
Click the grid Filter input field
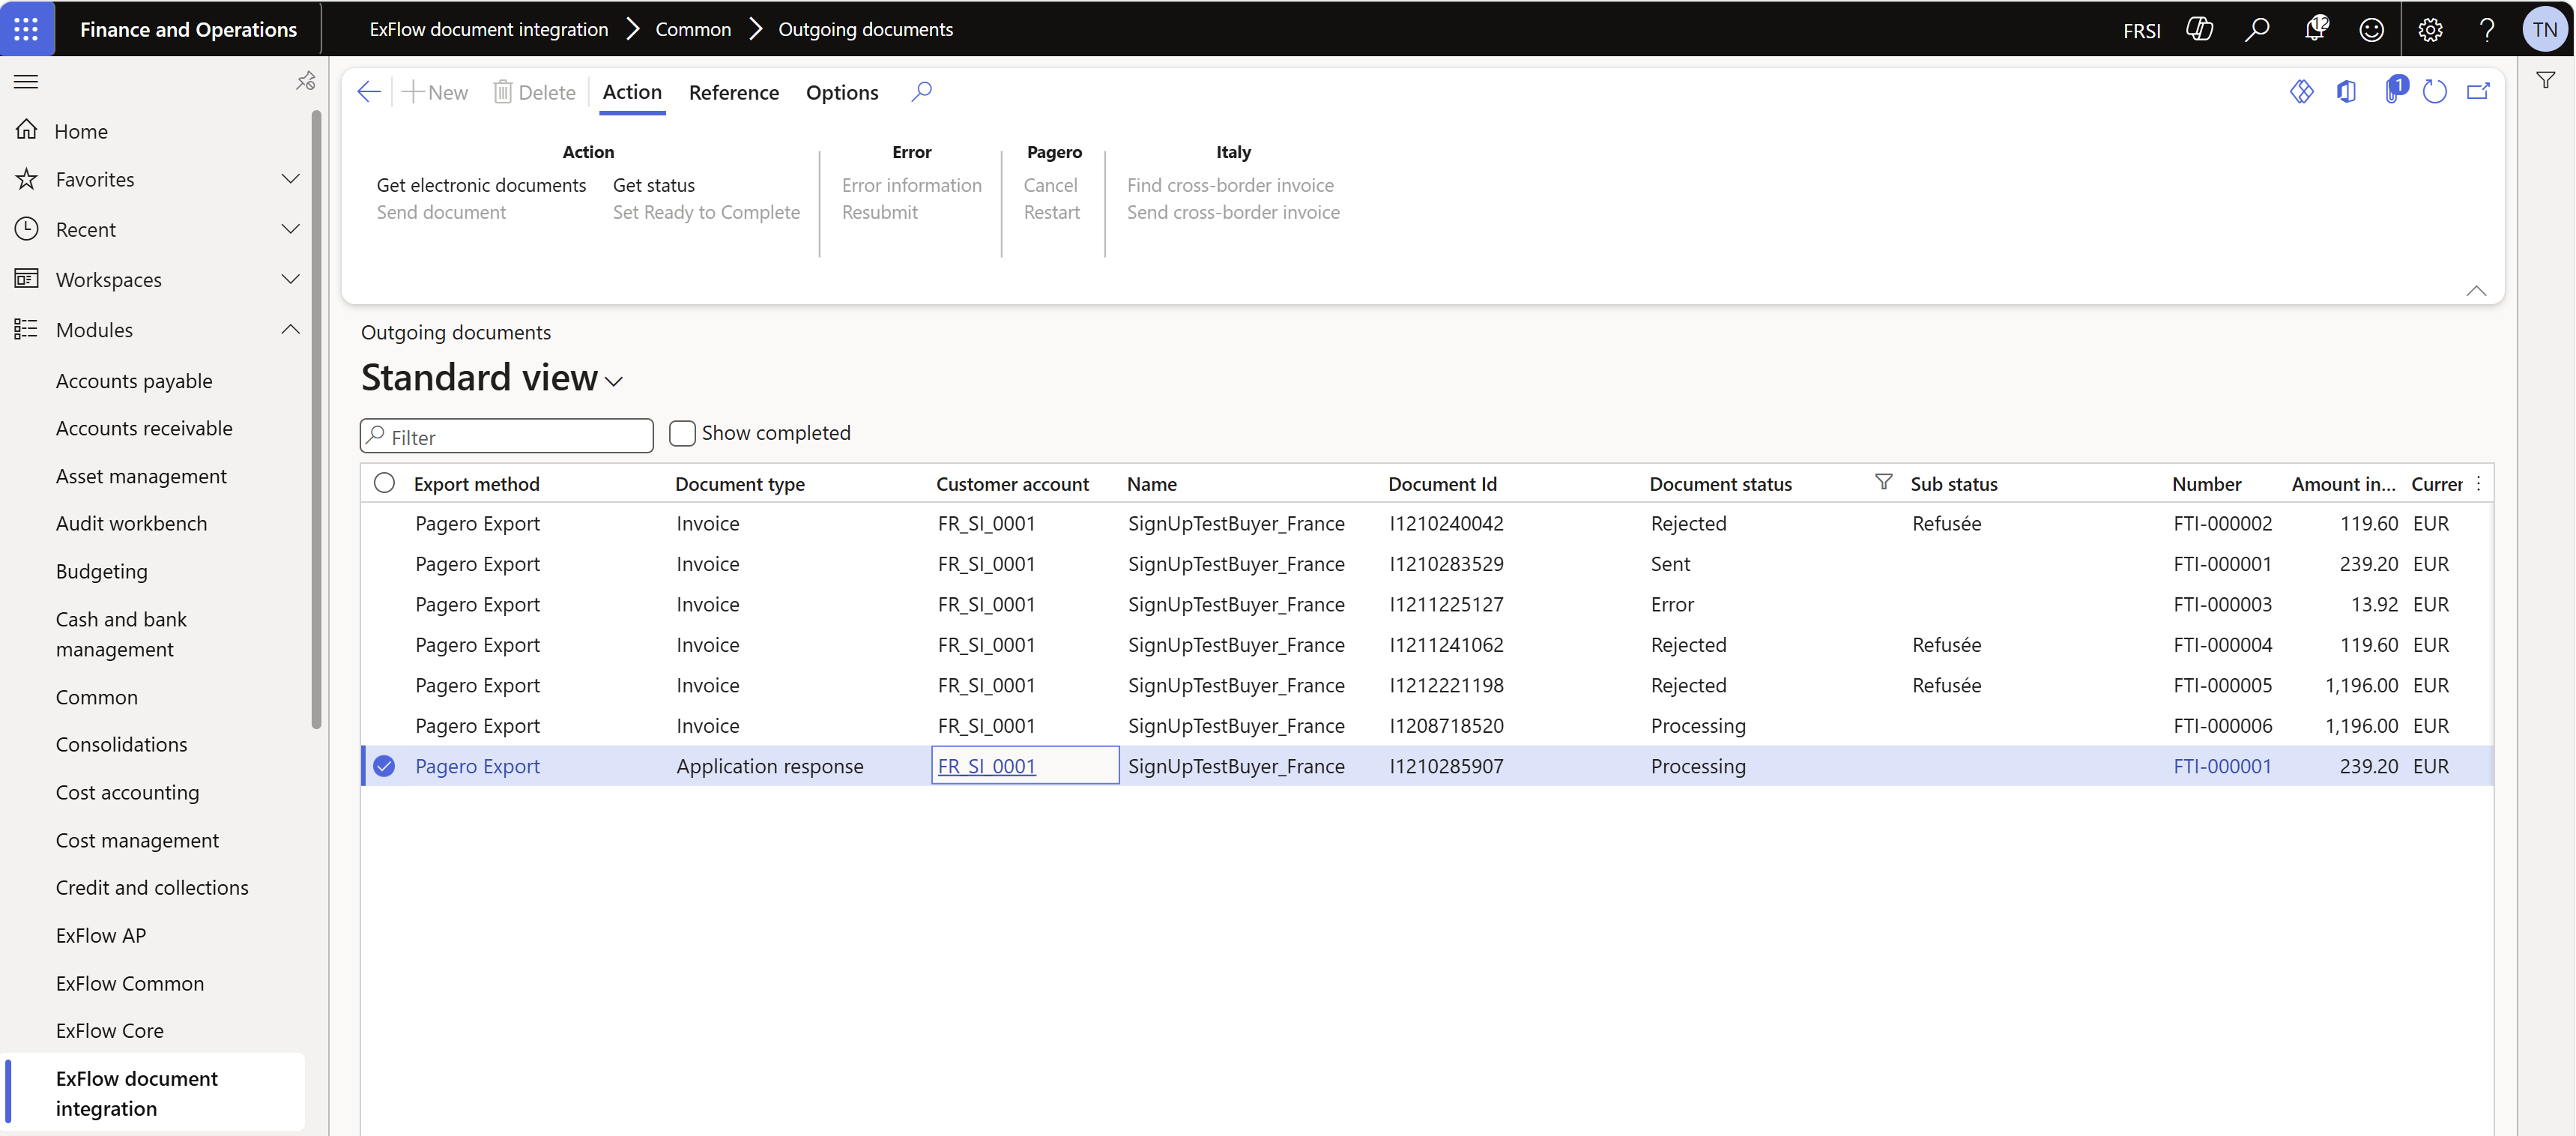point(507,436)
